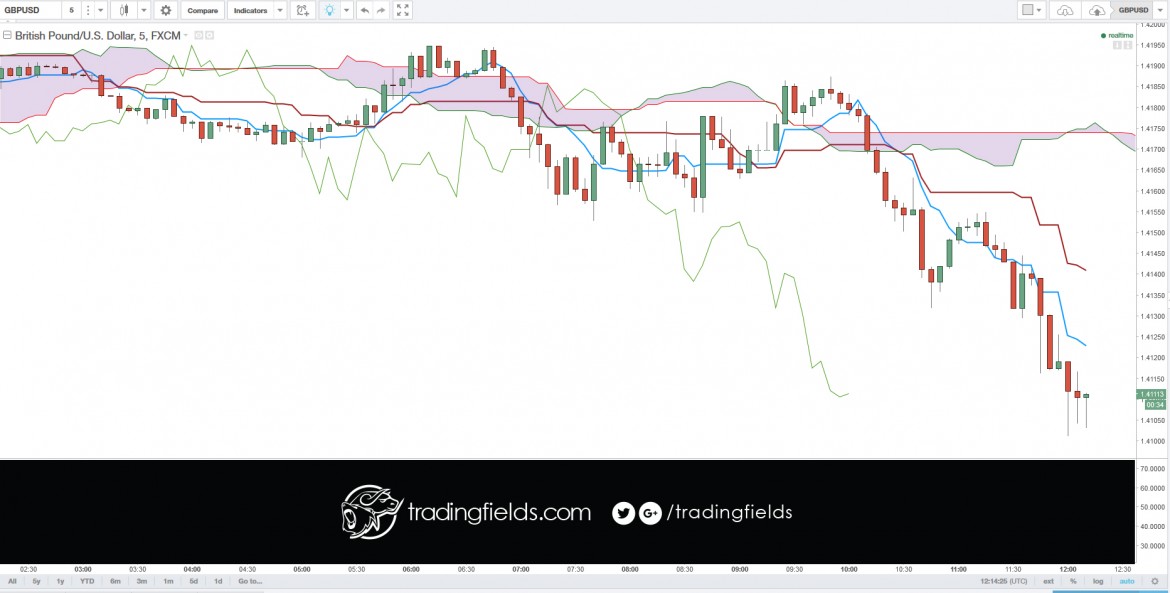
Task: Toggle auto scale at the bottom right
Action: click(x=1127, y=581)
